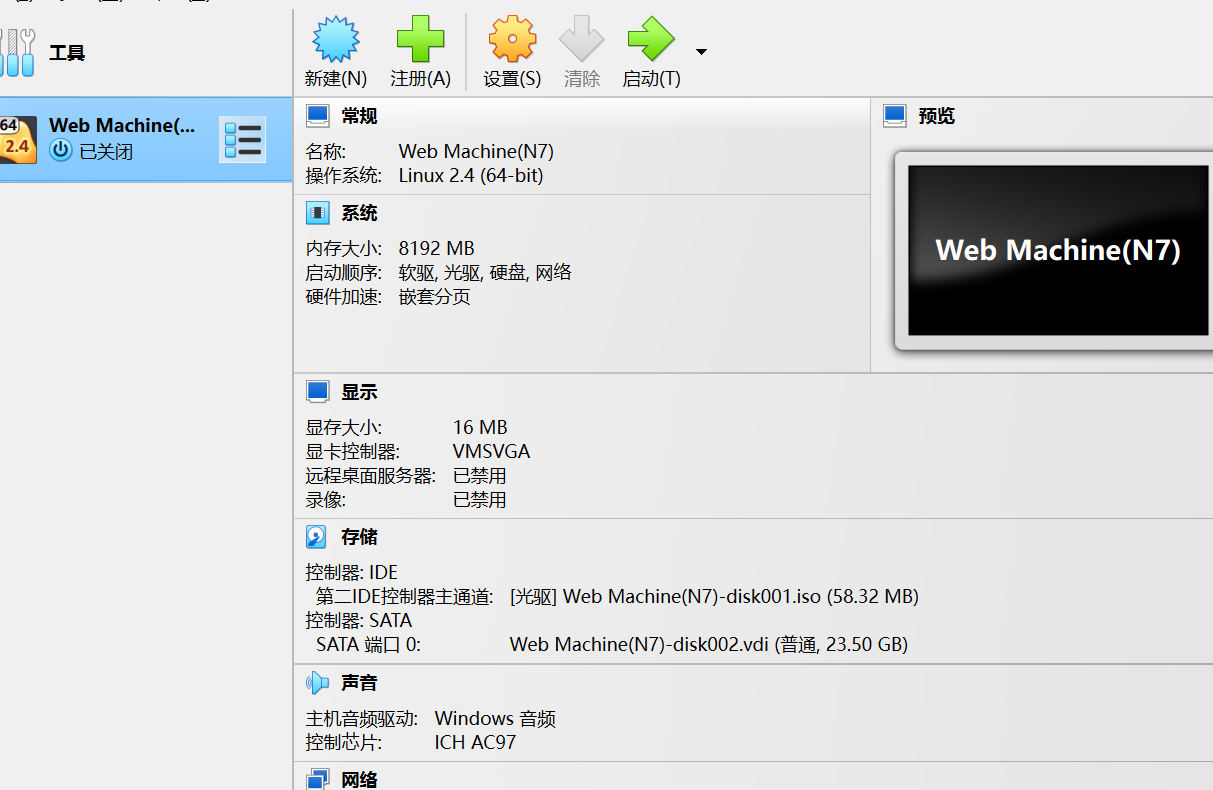Image resolution: width=1213 pixels, height=790 pixels.
Task: Open the Network (网络) section header
Action: click(359, 779)
